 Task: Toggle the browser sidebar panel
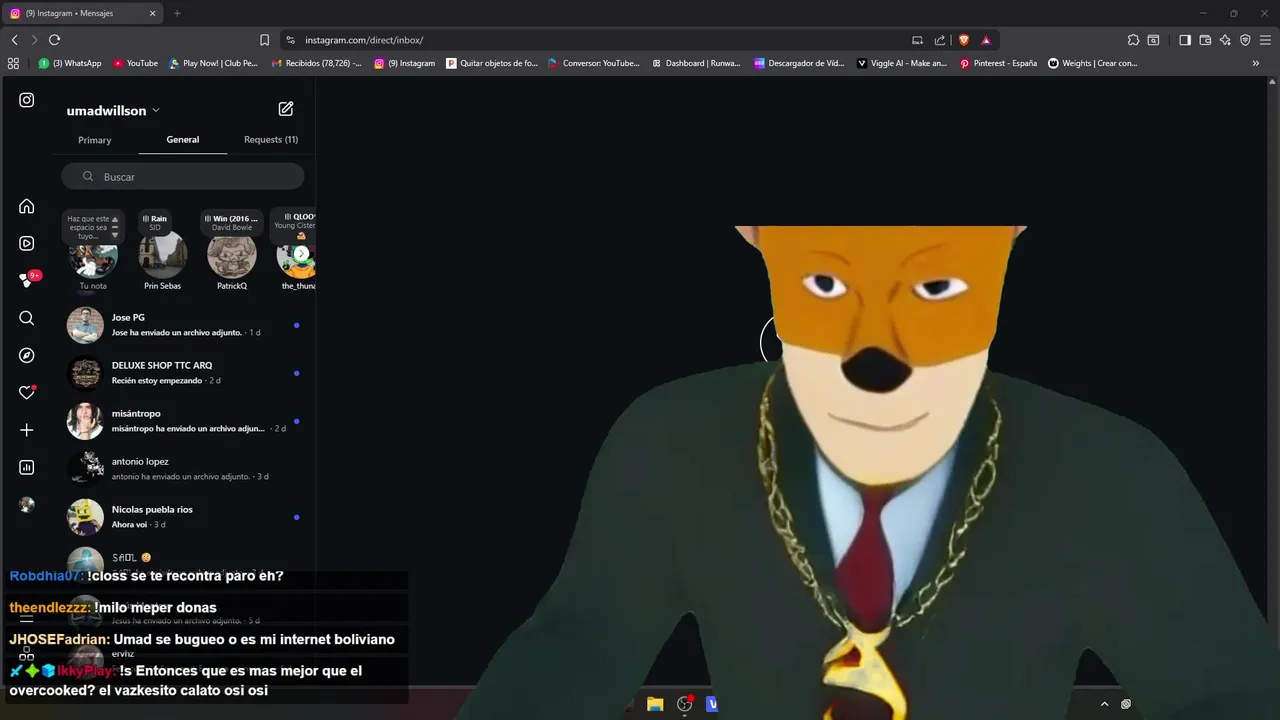(x=1185, y=40)
